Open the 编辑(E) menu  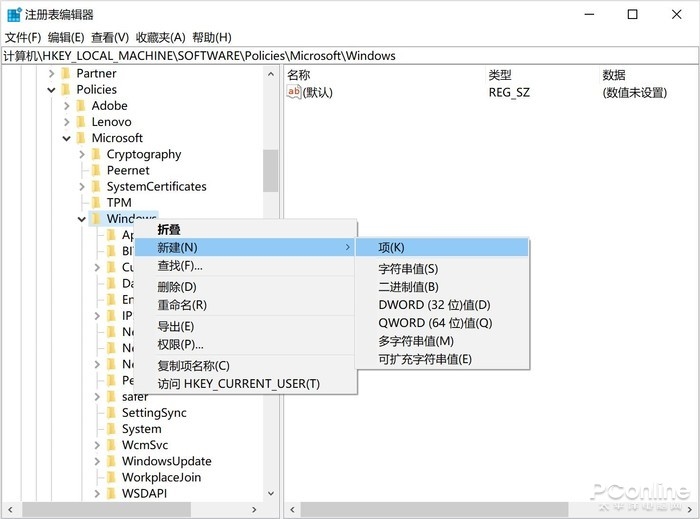pyautogui.click(x=66, y=37)
